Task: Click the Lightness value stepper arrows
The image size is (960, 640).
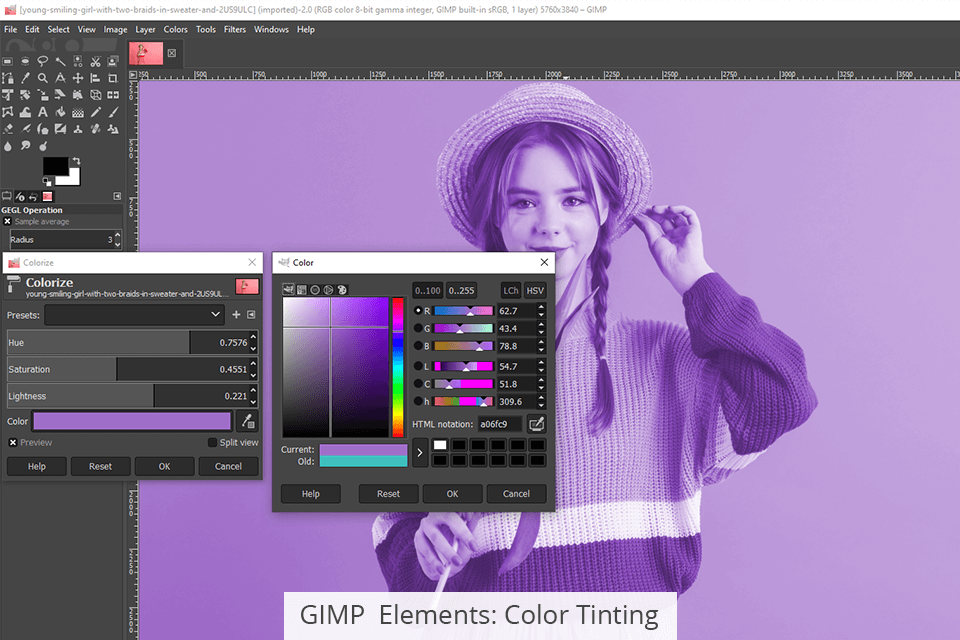Action: point(253,396)
